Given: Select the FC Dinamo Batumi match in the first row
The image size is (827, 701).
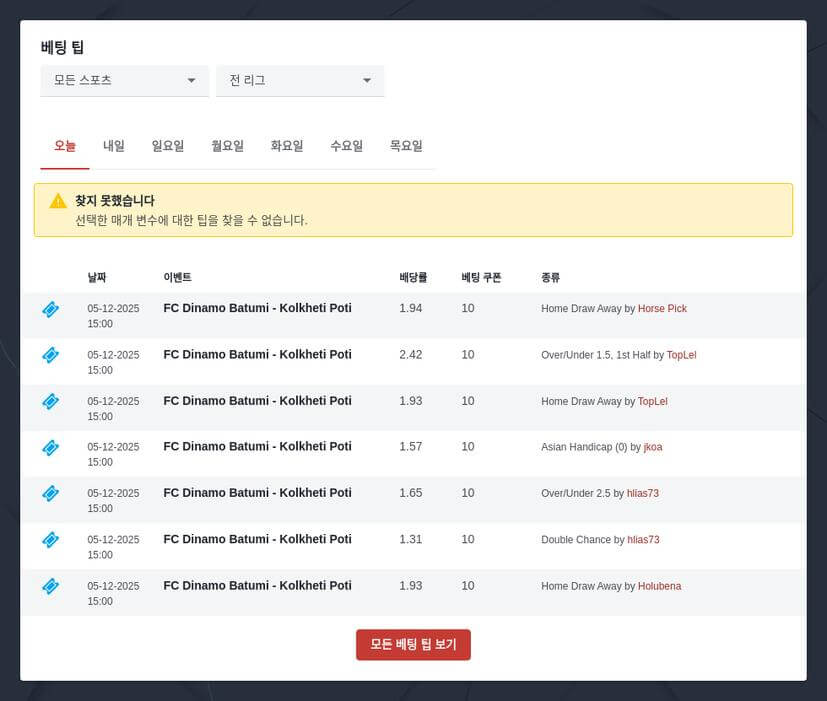Looking at the screenshot, I should [257, 308].
